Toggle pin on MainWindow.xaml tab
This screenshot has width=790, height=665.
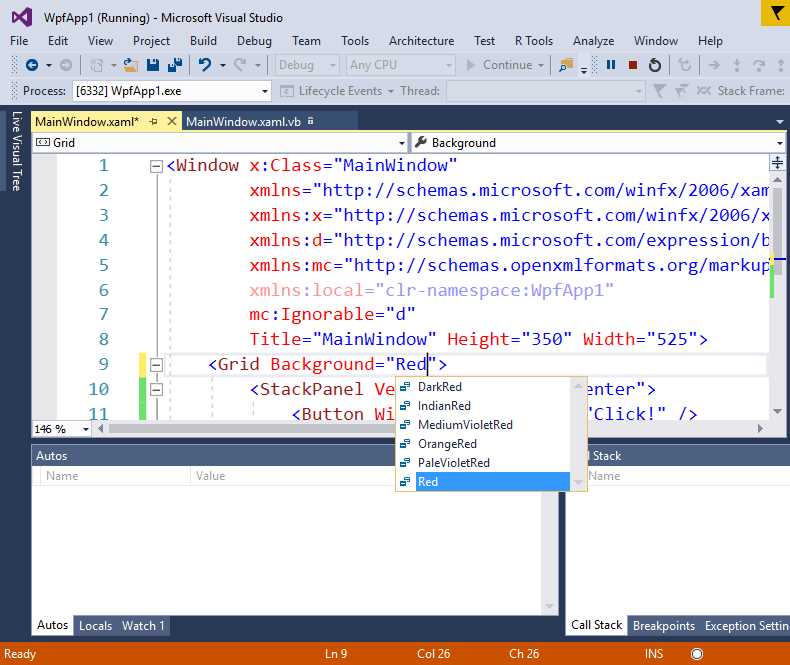(154, 121)
